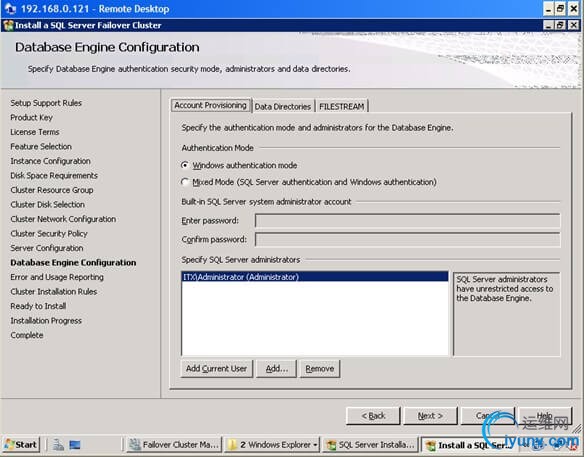Open Failover Cluster Manager taskbar item
585x457 pixels.
point(174,445)
